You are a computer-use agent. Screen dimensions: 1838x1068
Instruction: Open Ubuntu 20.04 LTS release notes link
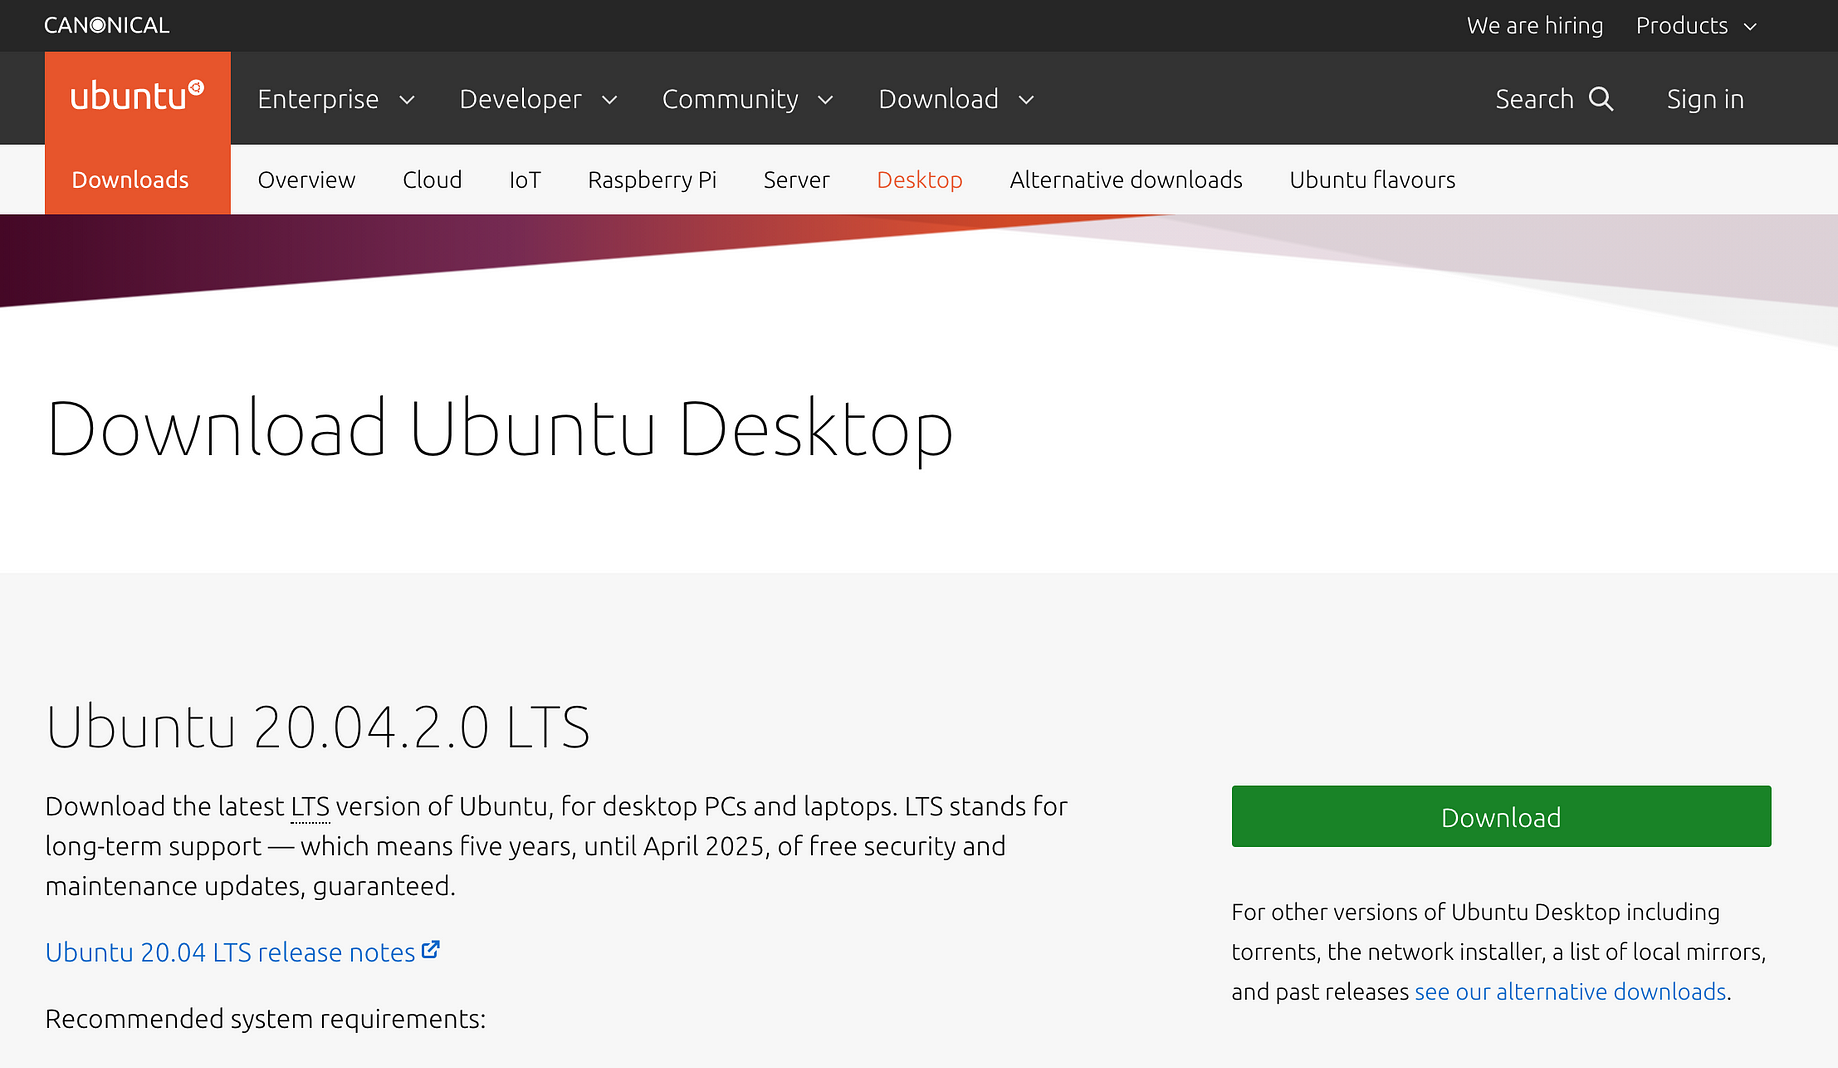click(230, 952)
